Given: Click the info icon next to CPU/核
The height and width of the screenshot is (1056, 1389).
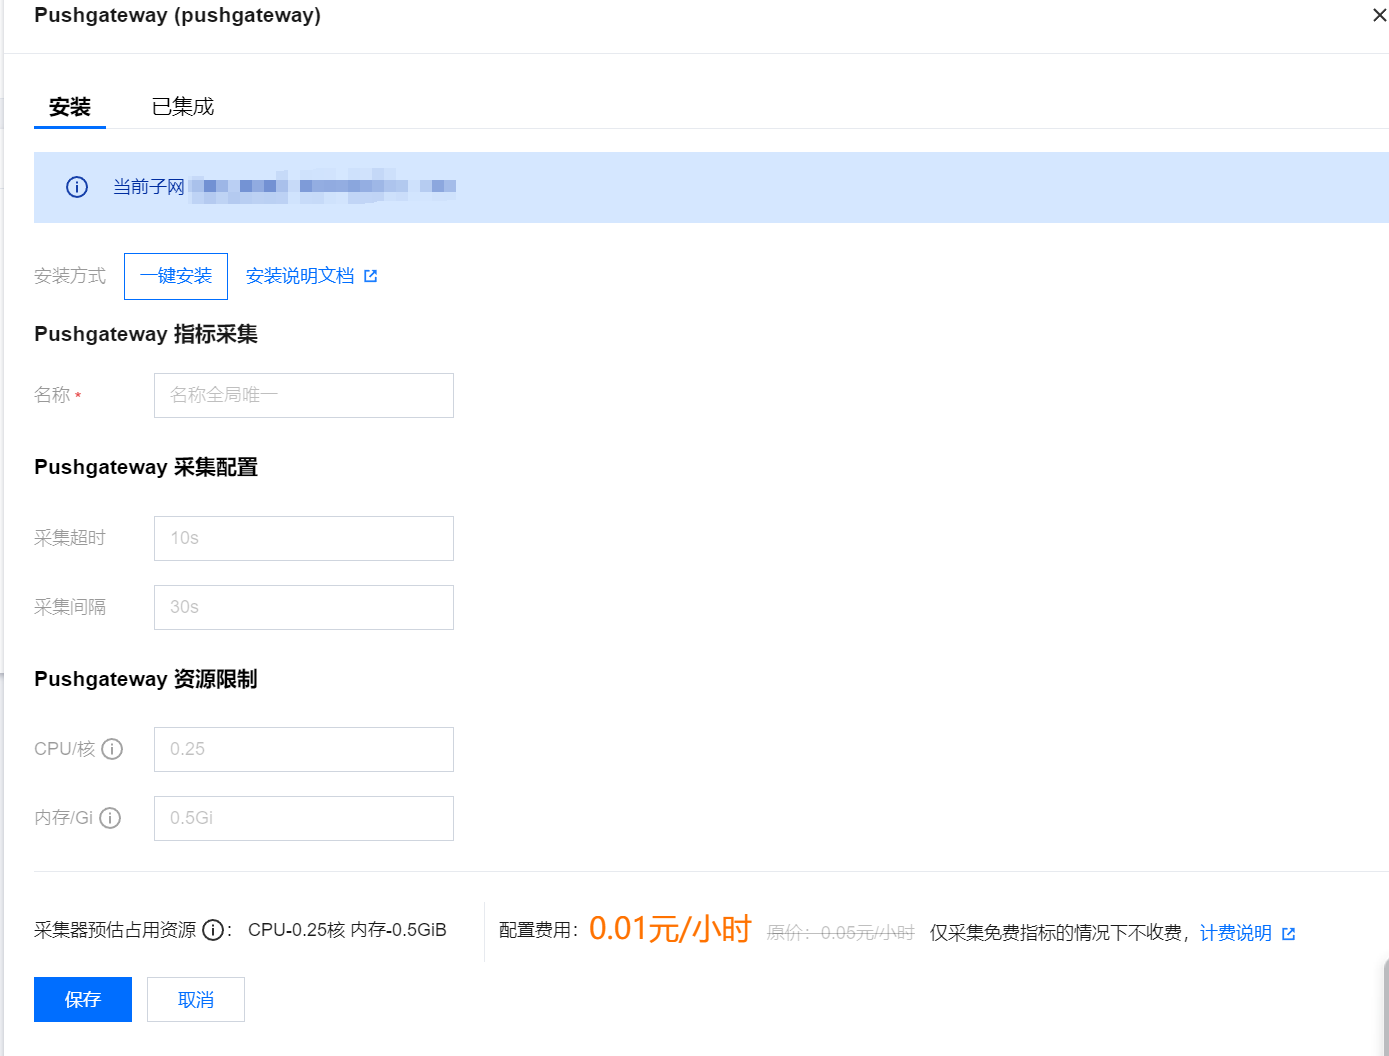Looking at the screenshot, I should pos(112,749).
